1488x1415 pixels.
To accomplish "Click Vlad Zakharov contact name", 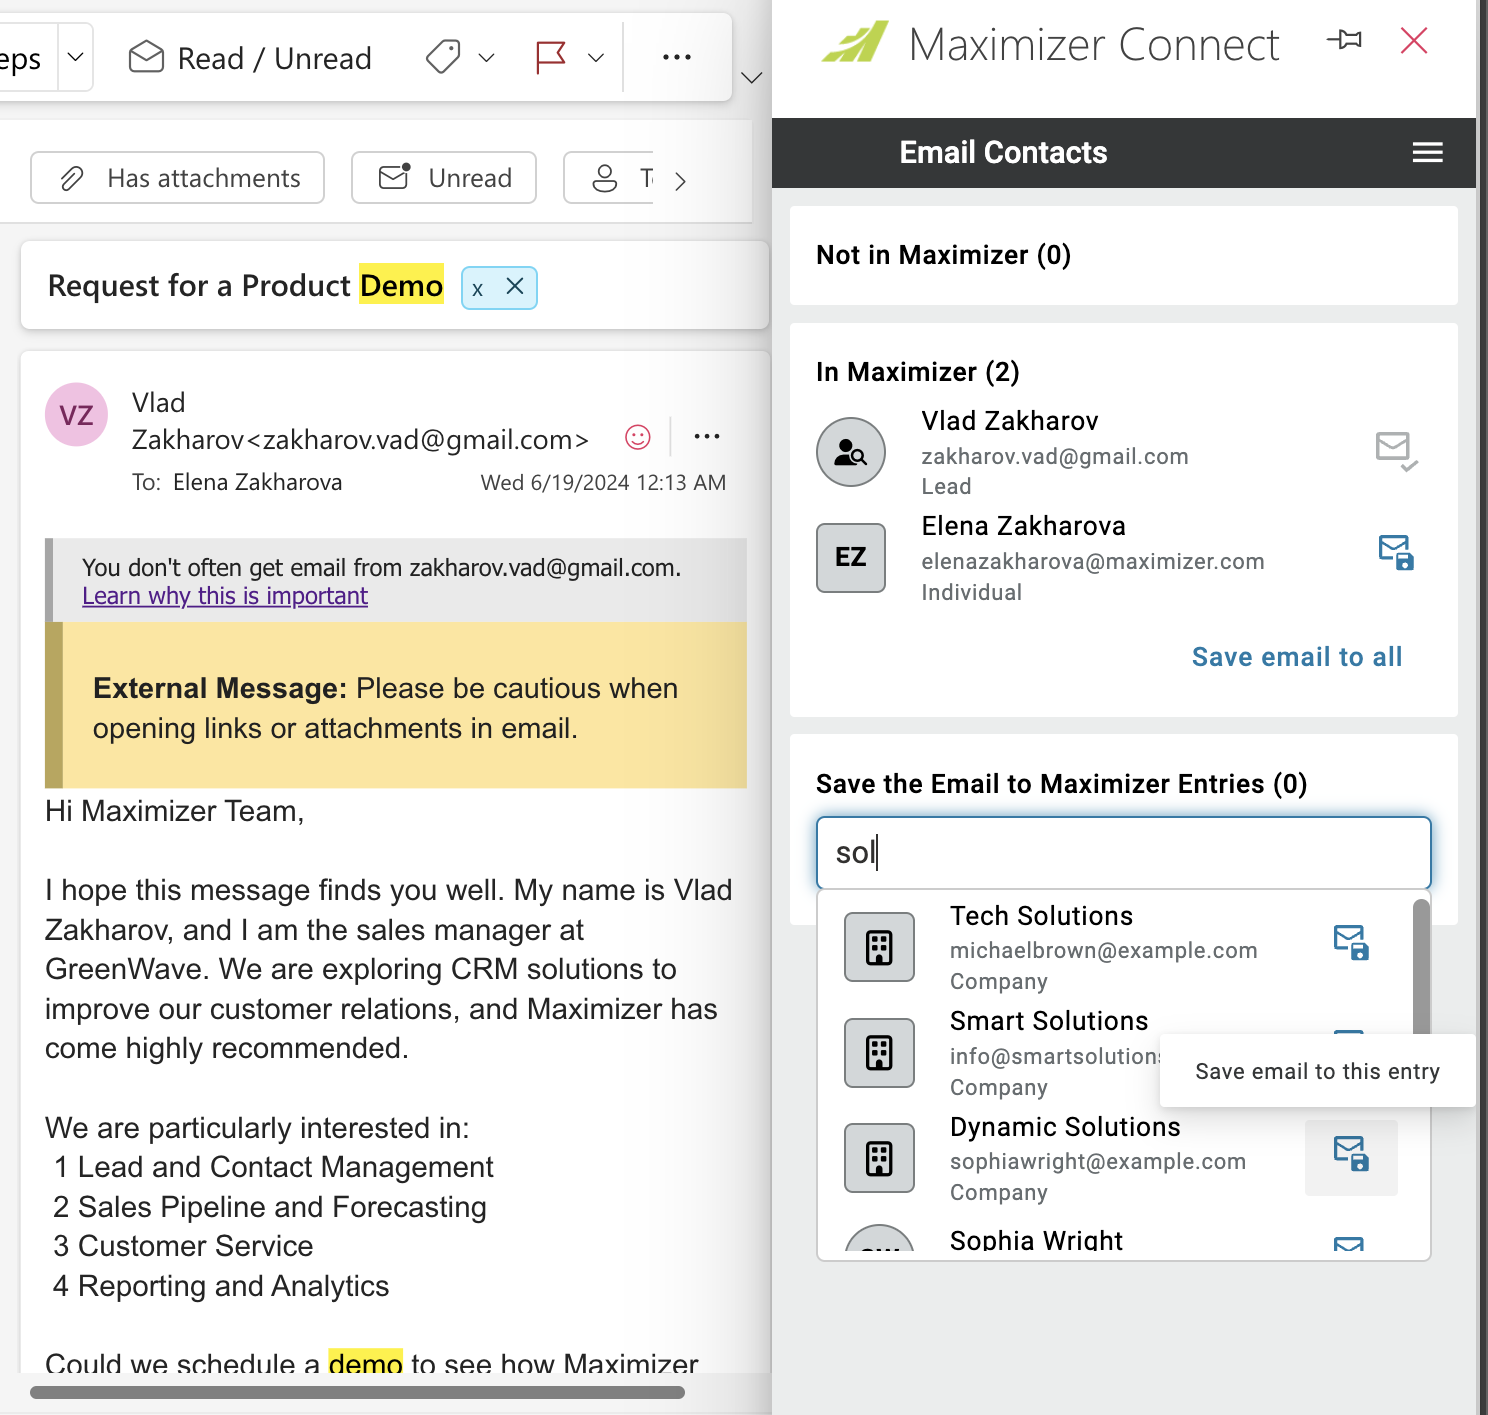I will 1010,421.
